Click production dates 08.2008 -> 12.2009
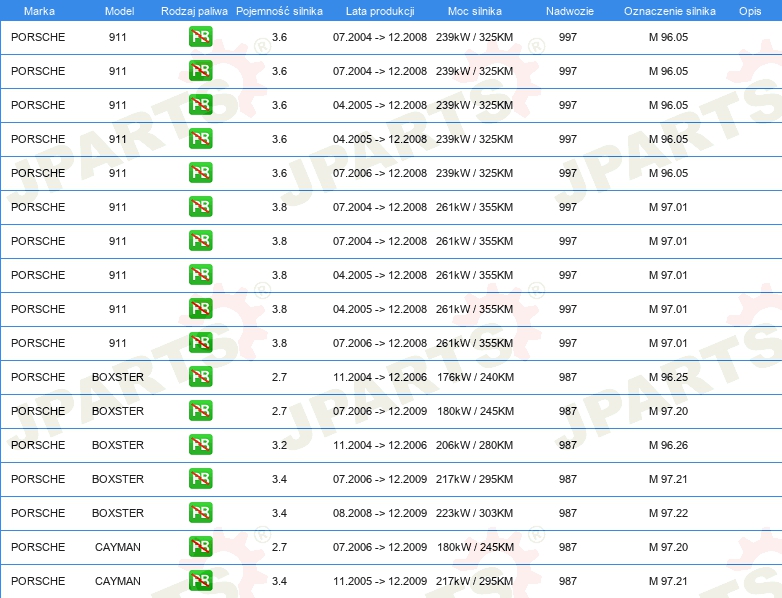 tap(379, 513)
